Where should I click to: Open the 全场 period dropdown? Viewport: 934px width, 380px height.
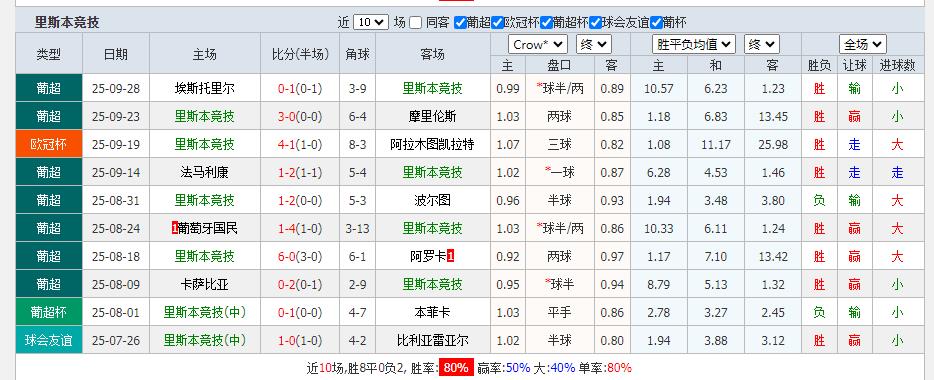click(x=863, y=45)
